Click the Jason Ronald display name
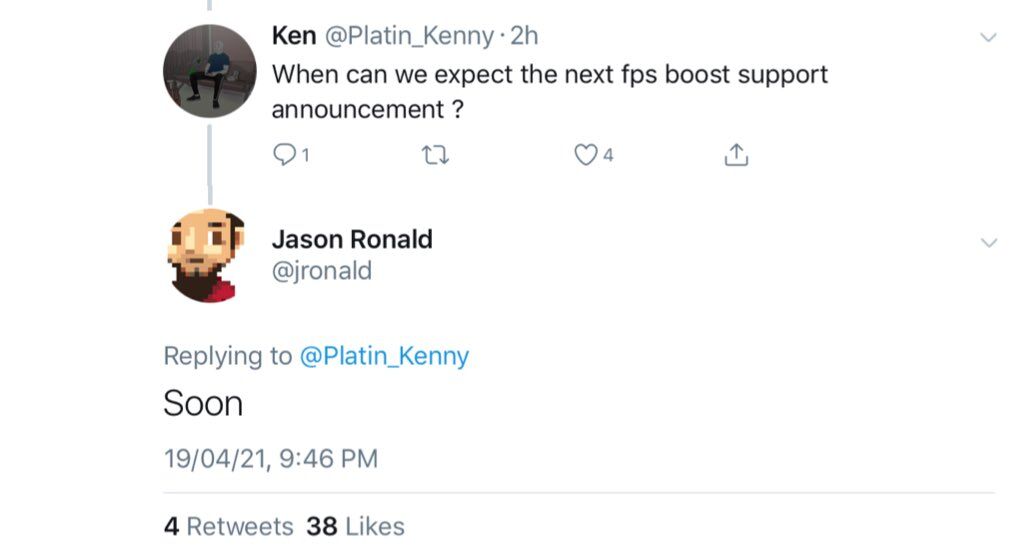The image size is (1024, 555). click(x=352, y=240)
